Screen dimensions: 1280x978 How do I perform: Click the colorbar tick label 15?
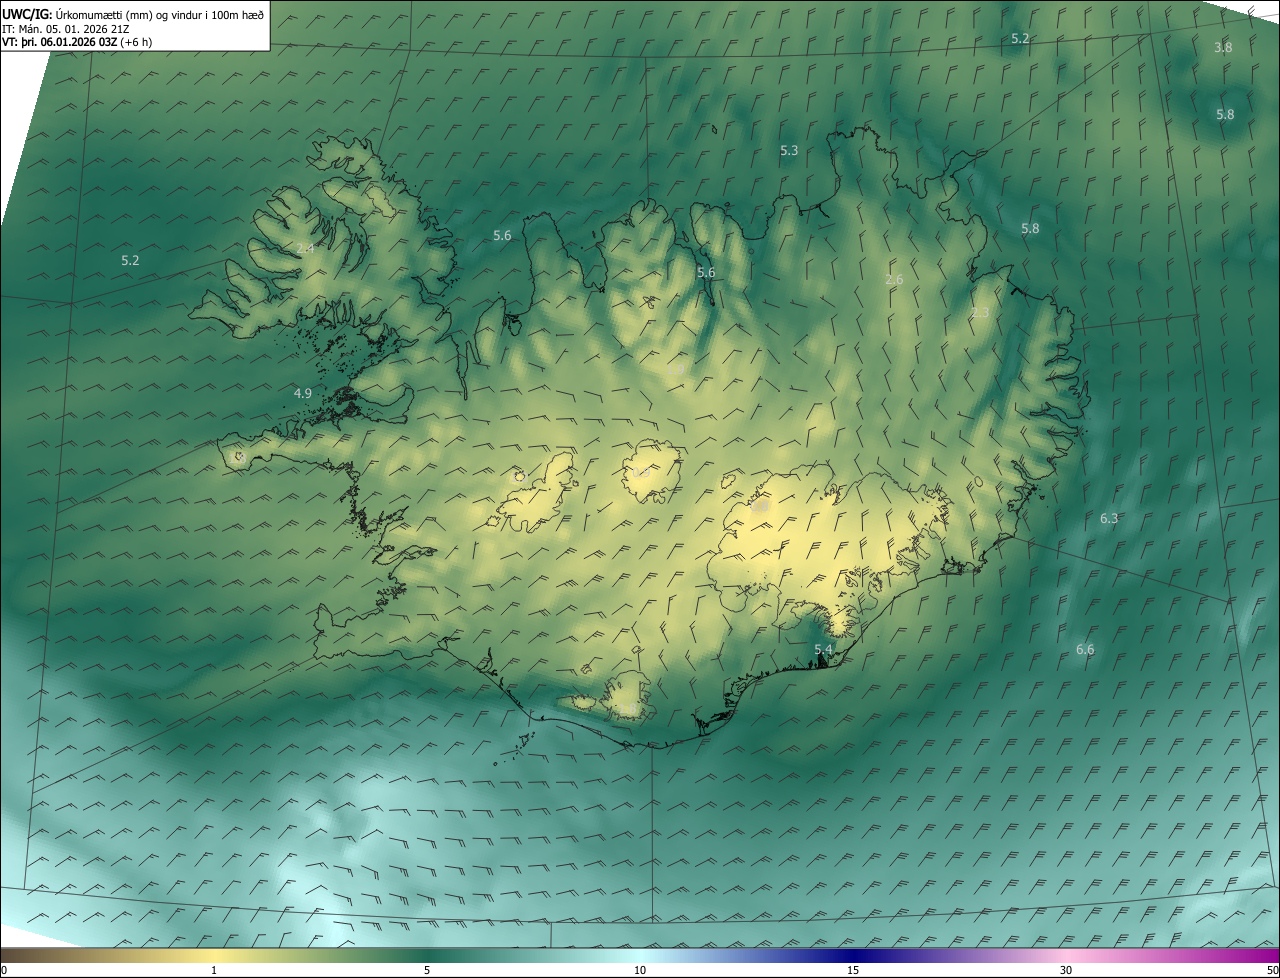pyautogui.click(x=853, y=970)
